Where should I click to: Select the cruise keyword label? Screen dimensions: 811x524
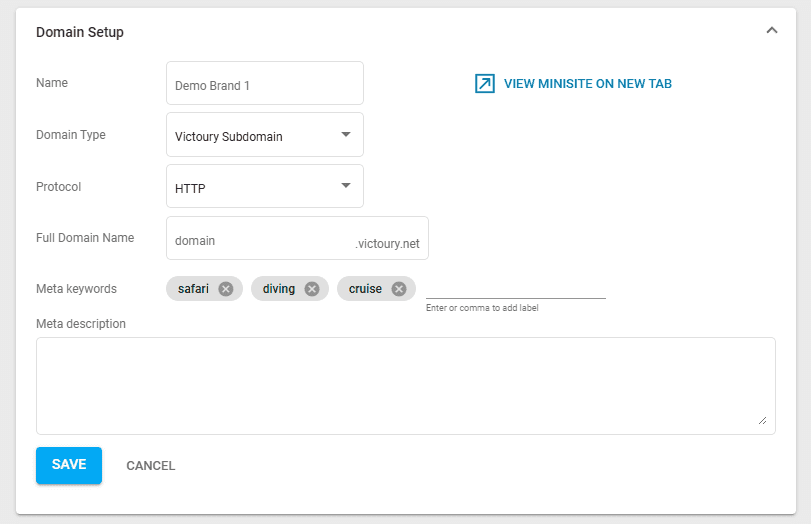365,289
